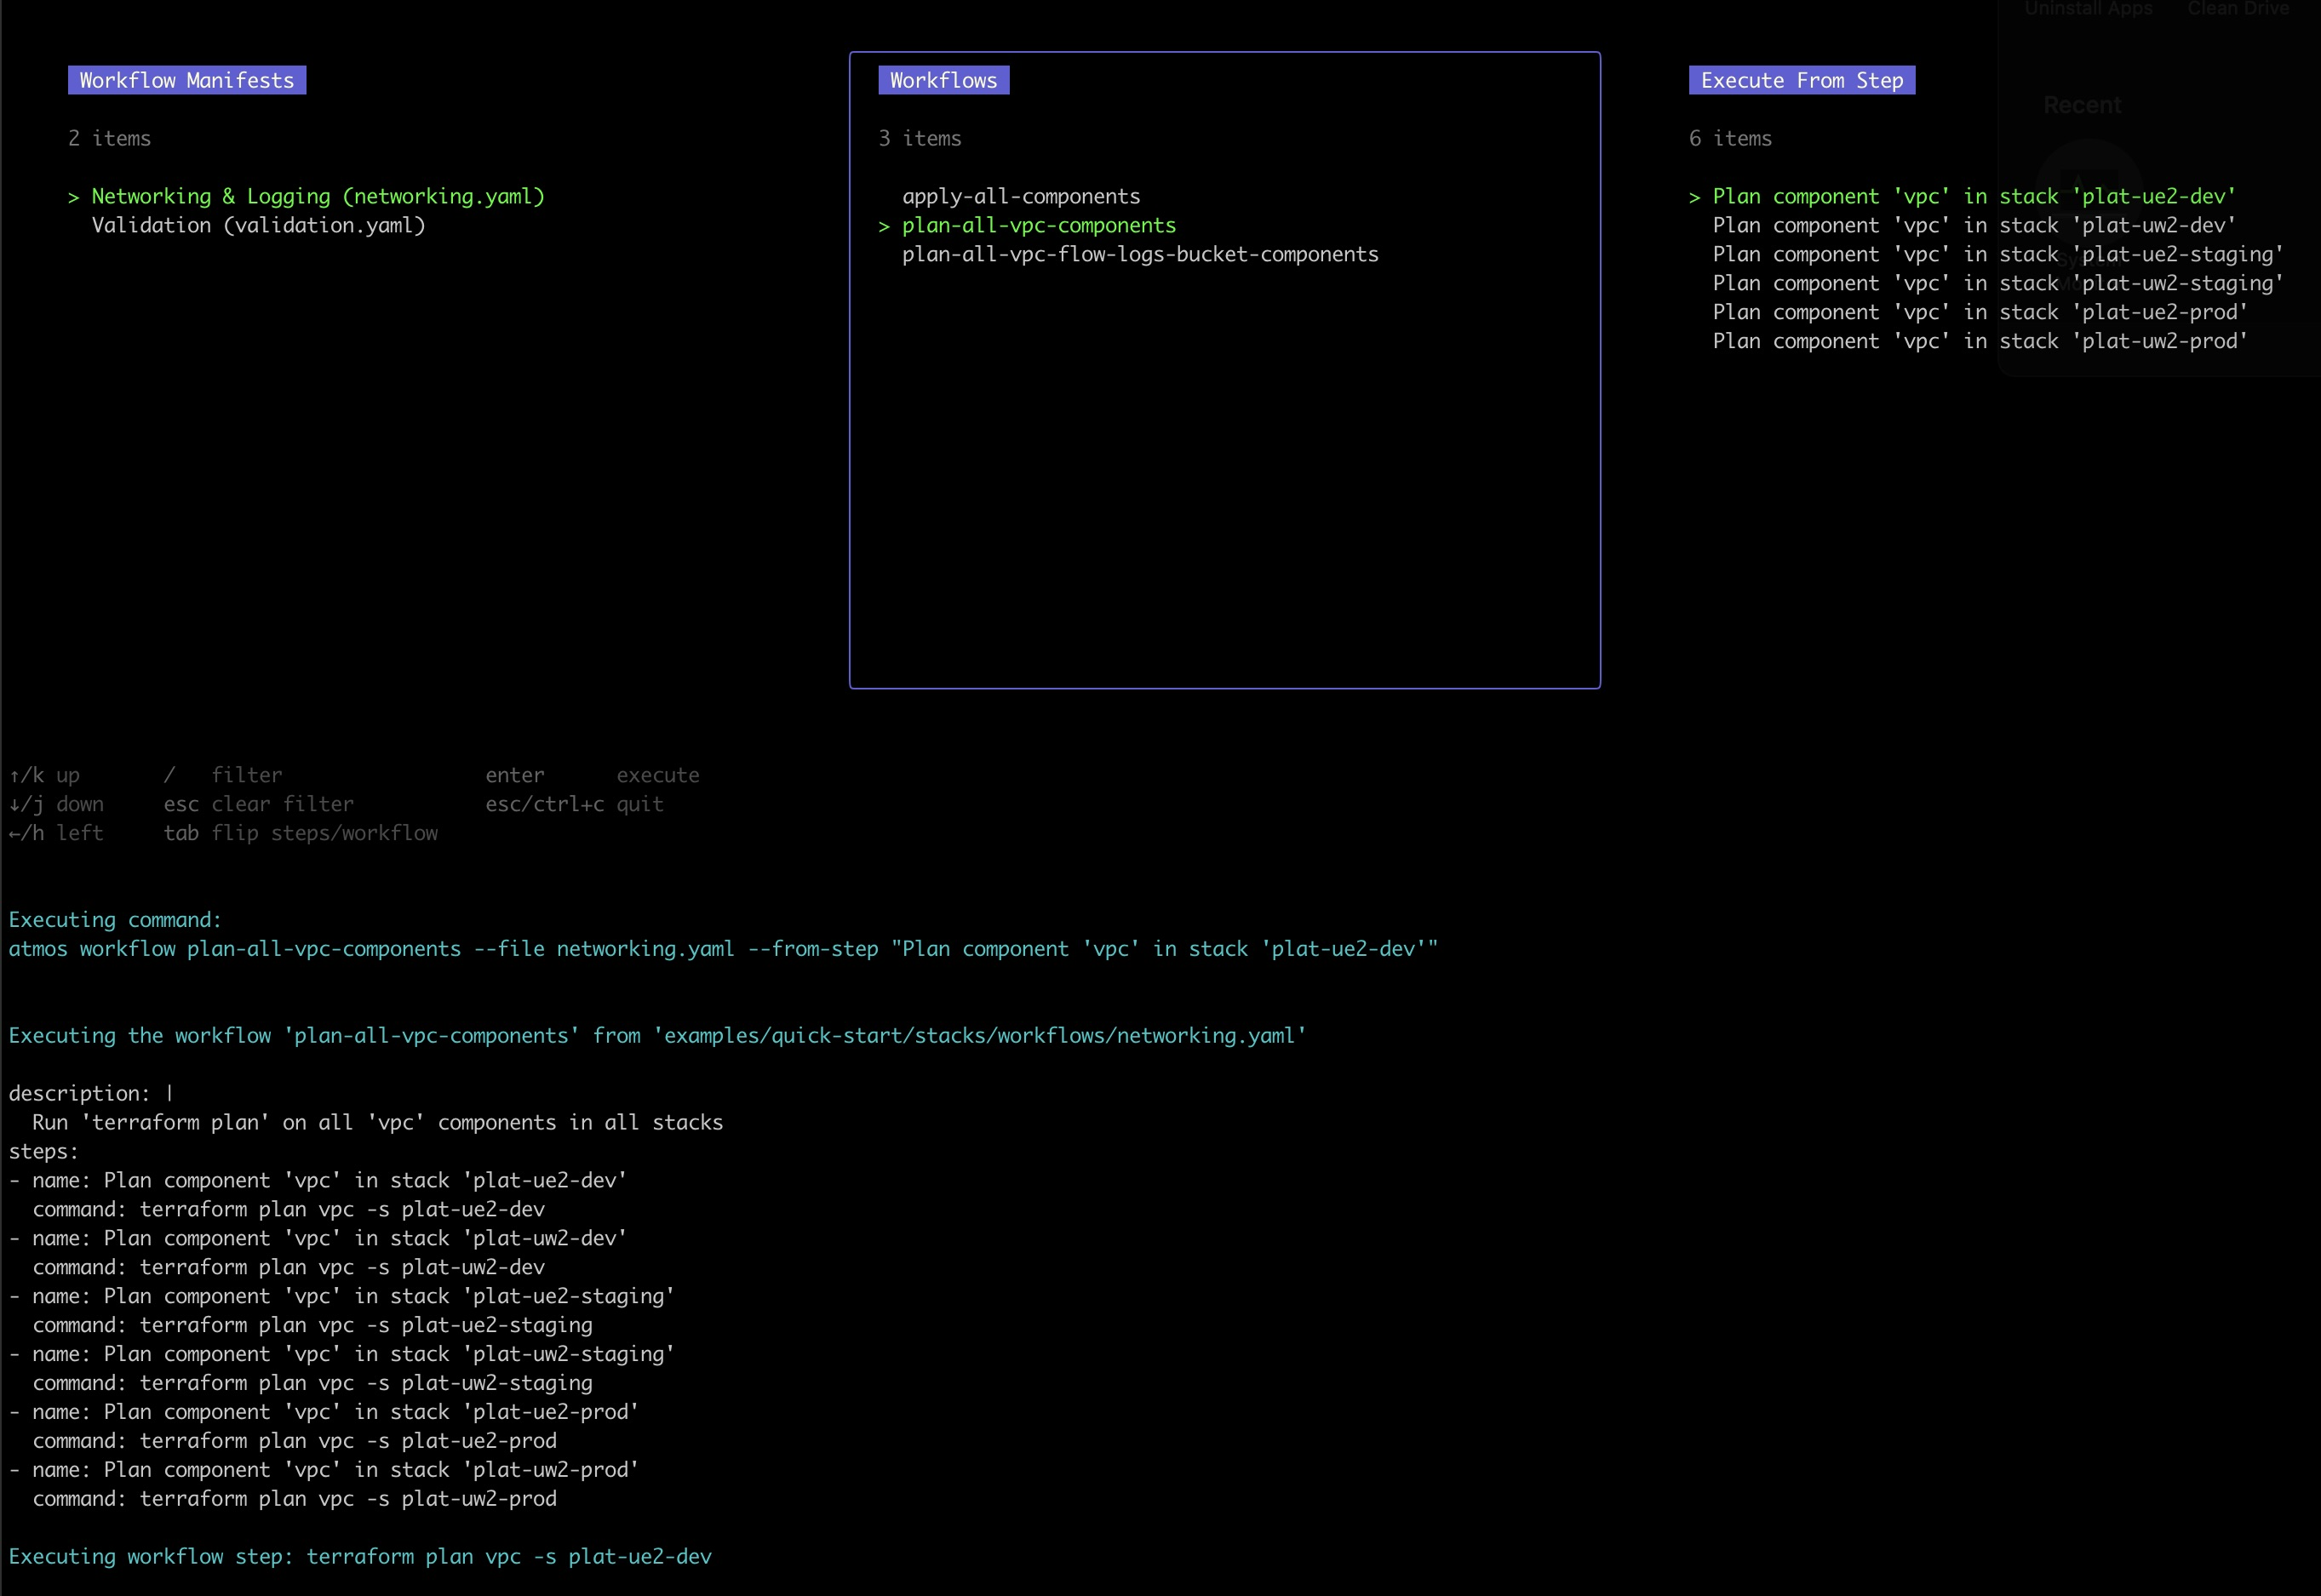Click the '6 items' count label
2321x1596 pixels.
[x=1729, y=138]
